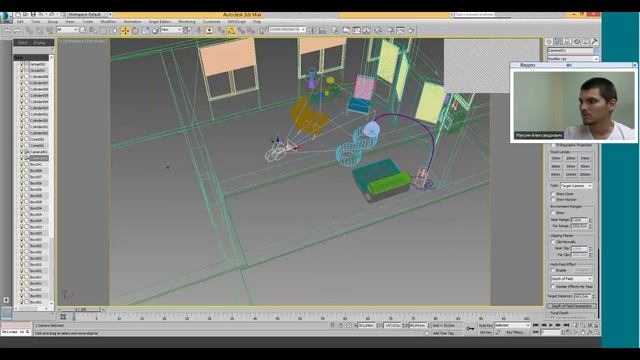
Task: Click the Auto Key button
Action: tap(486, 325)
